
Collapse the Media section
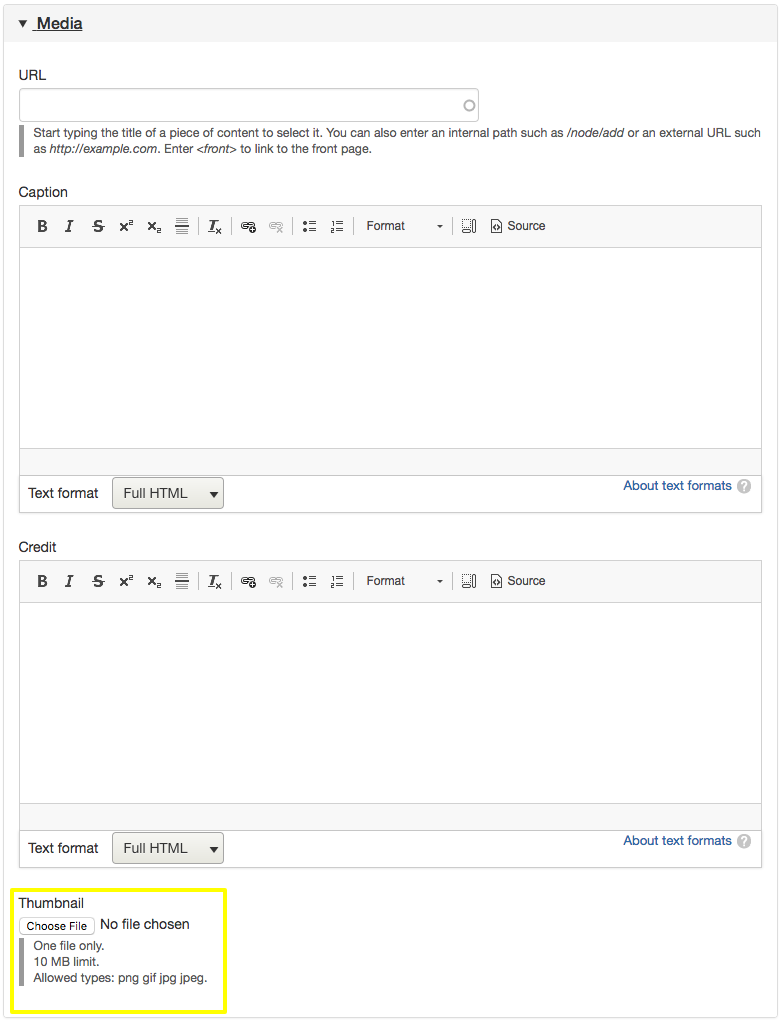(x=59, y=23)
